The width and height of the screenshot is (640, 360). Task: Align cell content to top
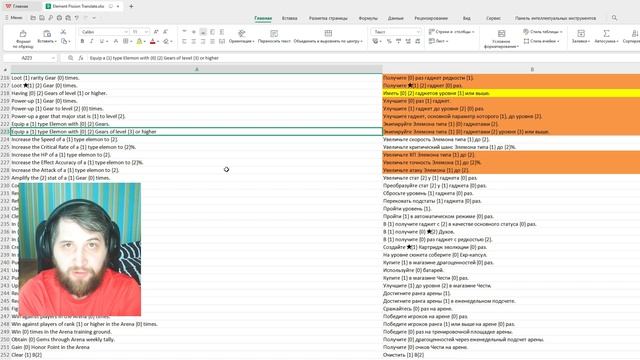(184, 32)
